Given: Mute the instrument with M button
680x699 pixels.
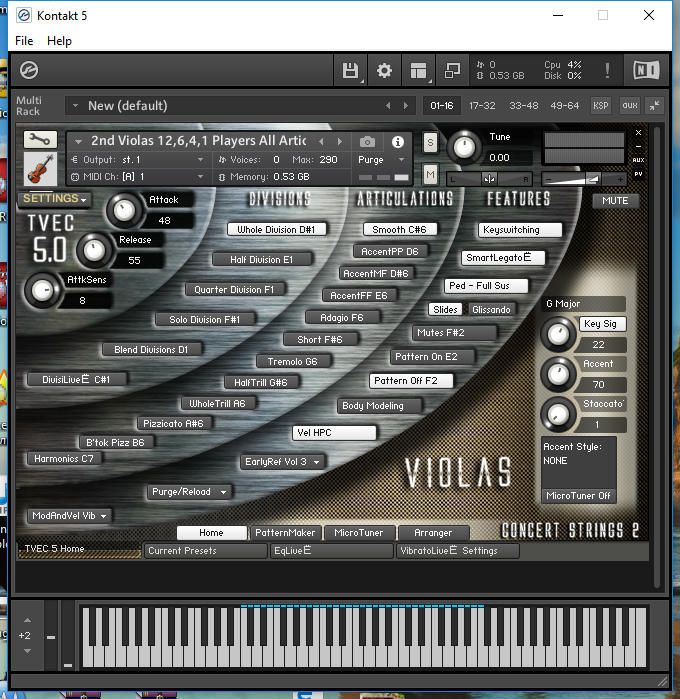Looking at the screenshot, I should (x=430, y=174).
